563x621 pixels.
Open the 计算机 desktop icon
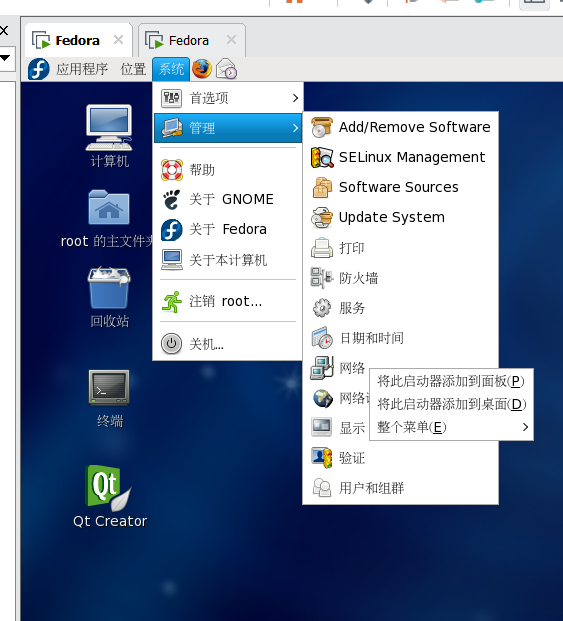(109, 136)
